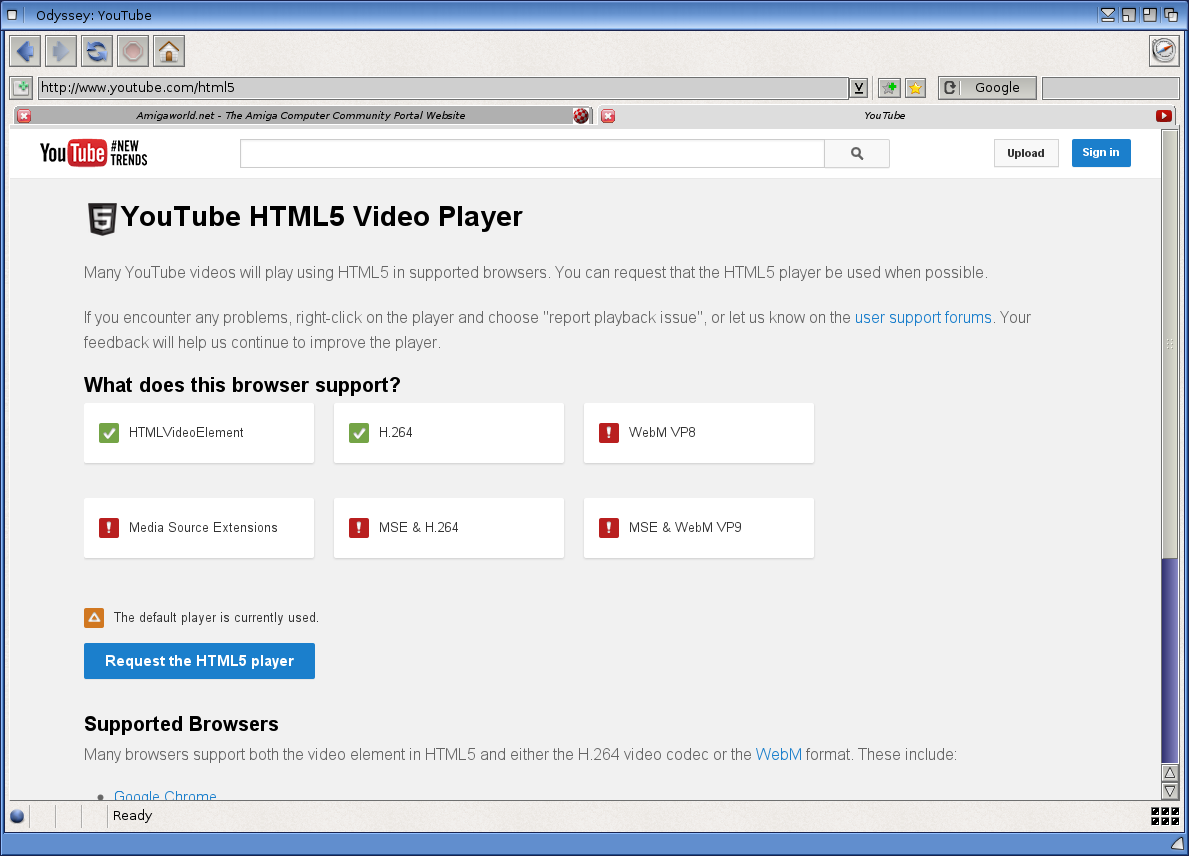The height and width of the screenshot is (856, 1189).
Task: Click the Amigaworld boing ball favicon
Action: tap(581, 116)
